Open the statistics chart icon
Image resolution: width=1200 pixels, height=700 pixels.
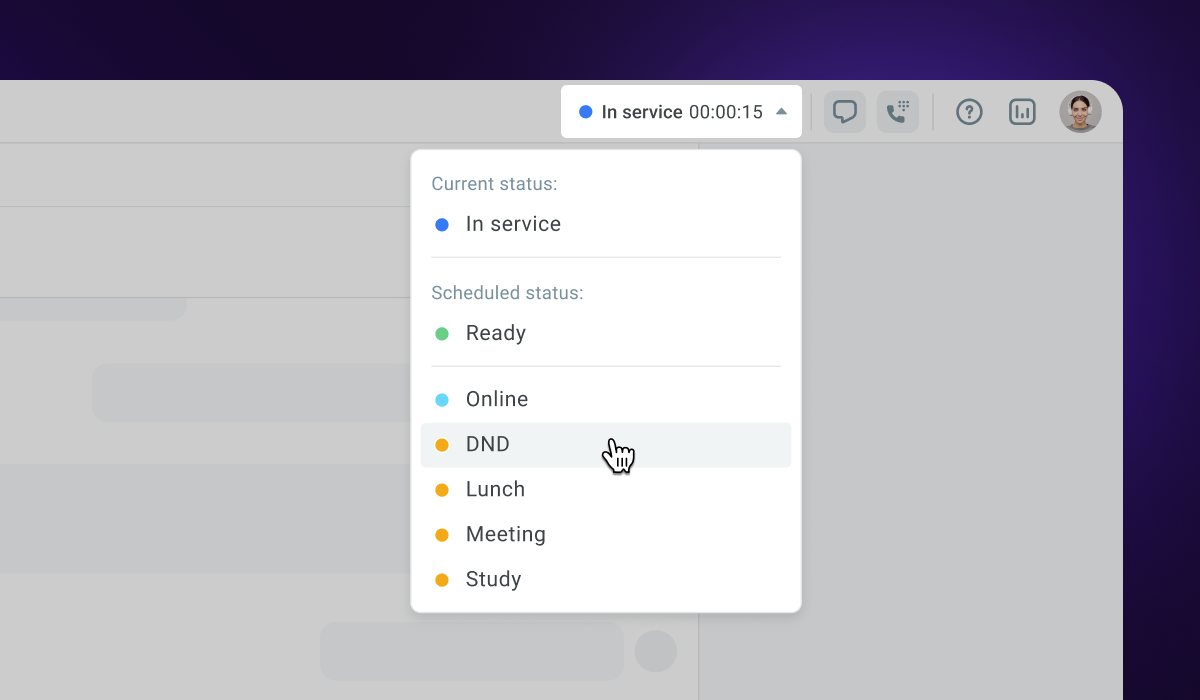[1022, 112]
